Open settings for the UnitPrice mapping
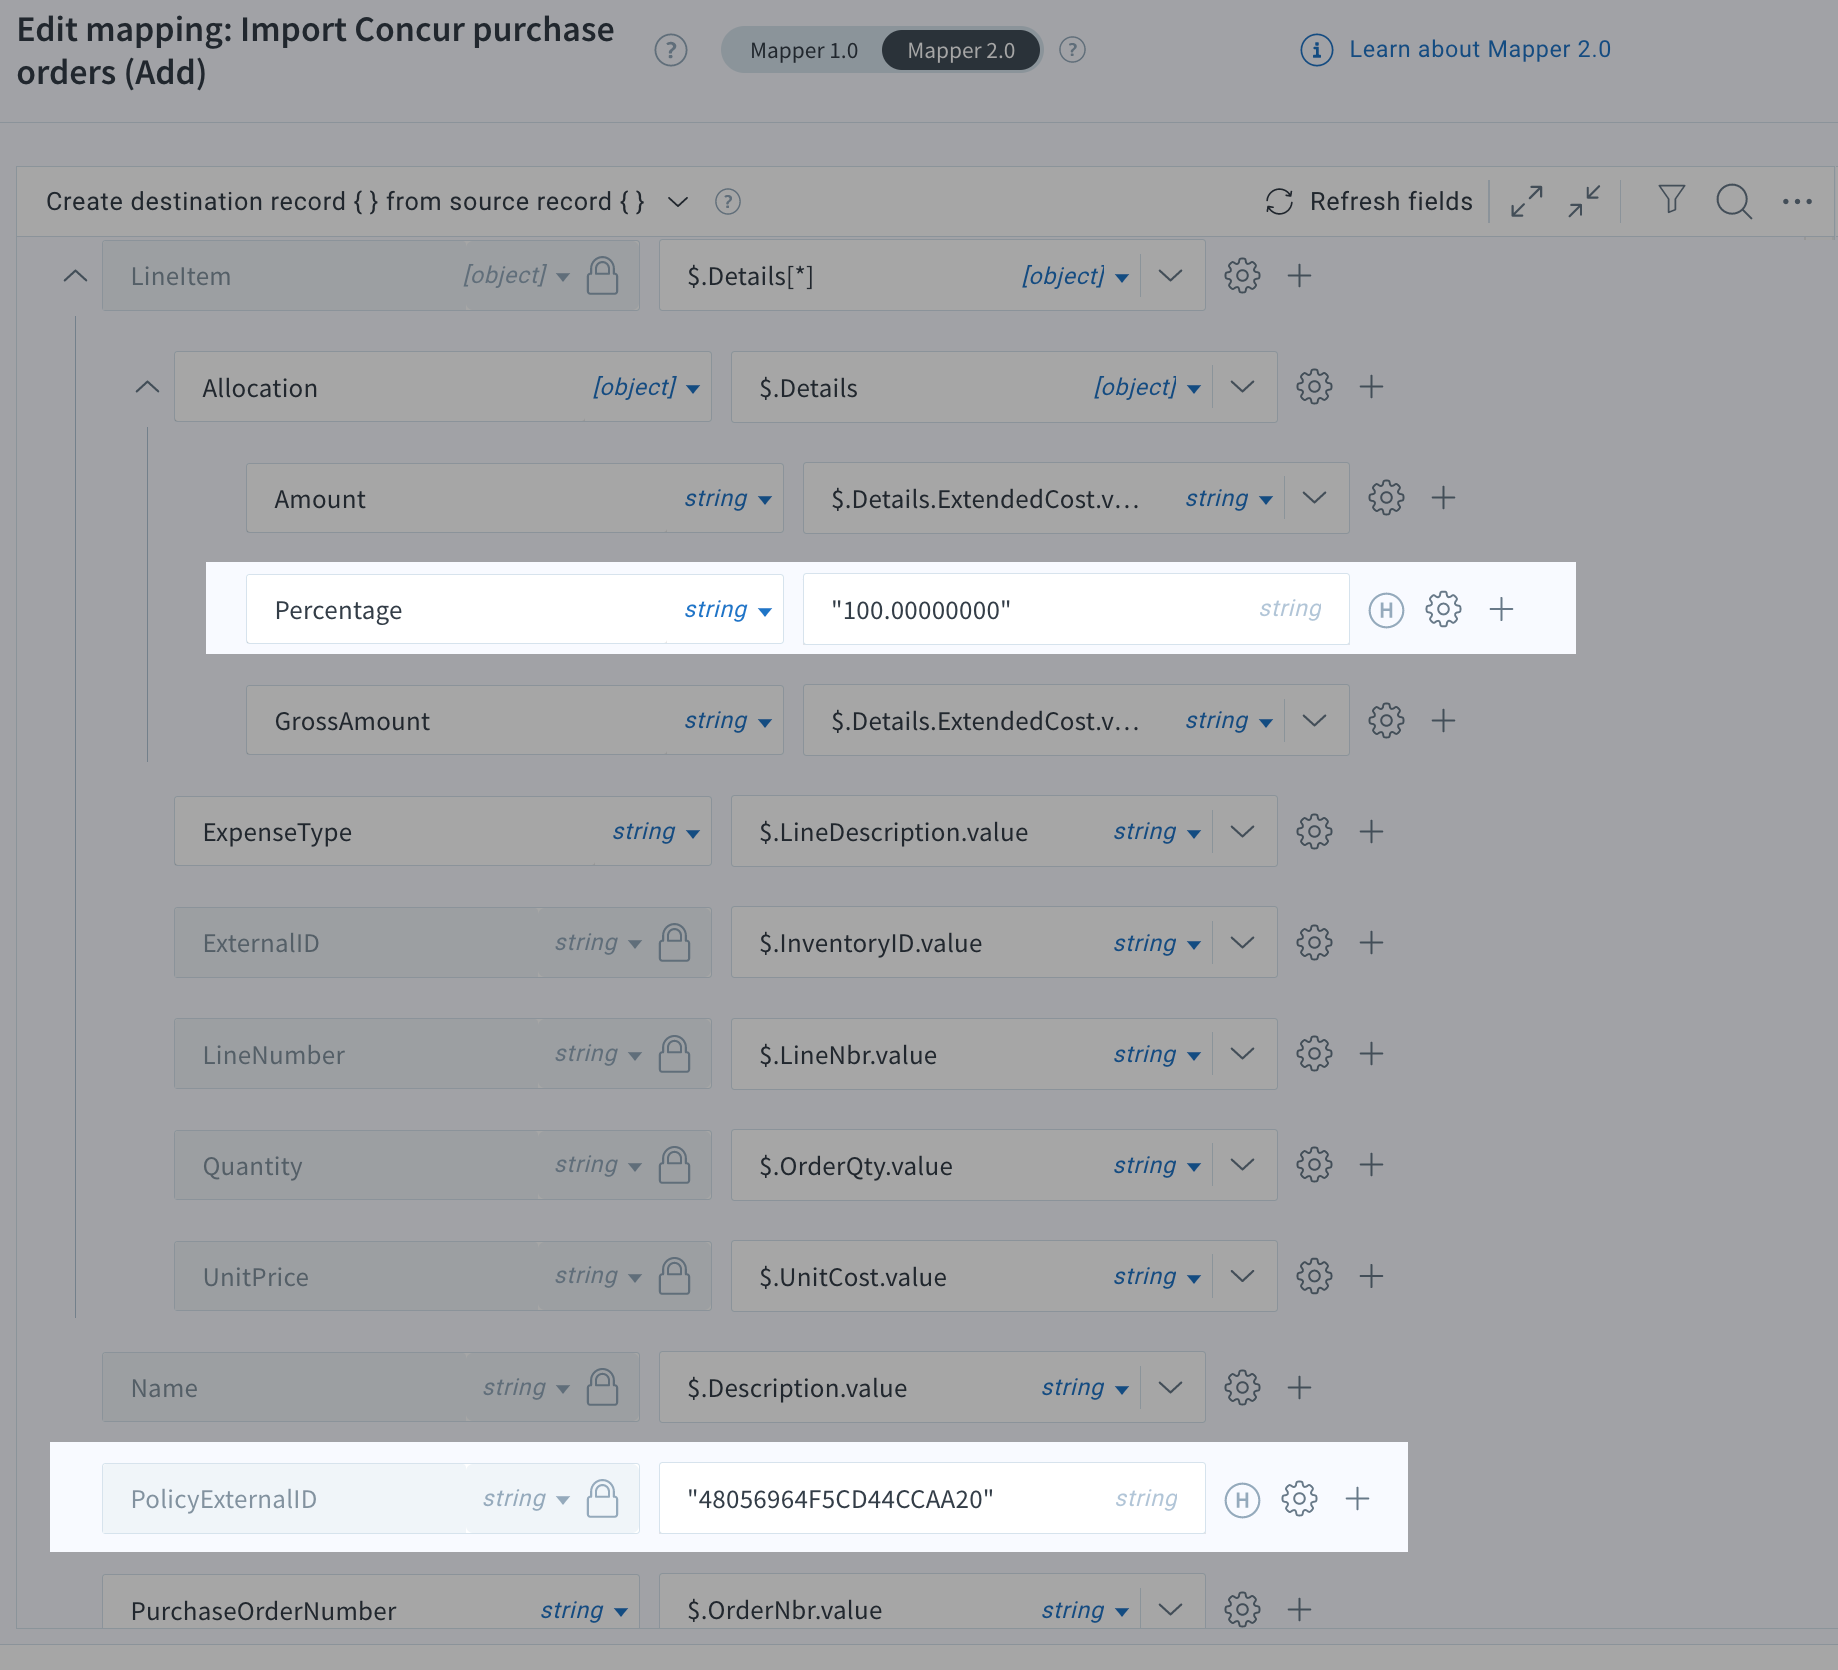This screenshot has width=1838, height=1670. coord(1314,1276)
